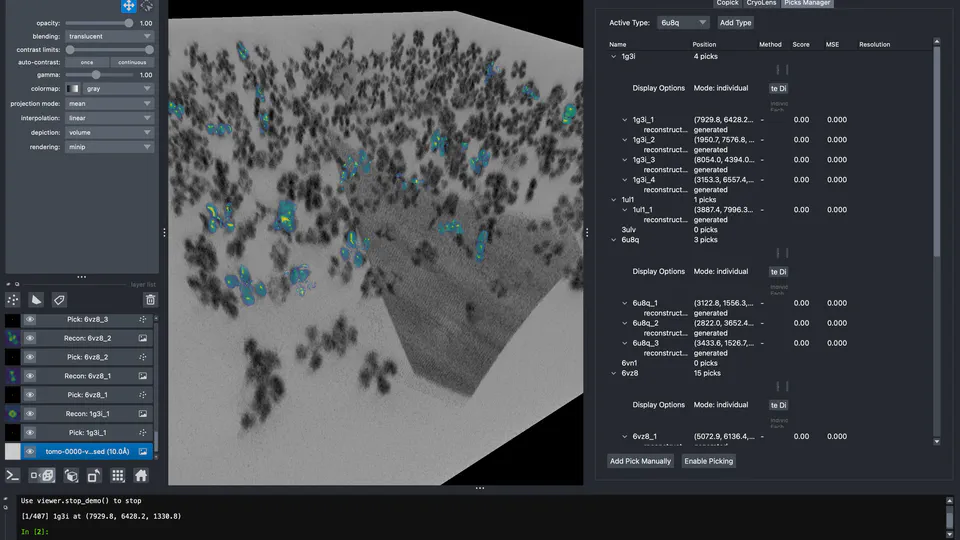Open the colormap gray dropdown
The image size is (960, 540).
[x=118, y=89]
